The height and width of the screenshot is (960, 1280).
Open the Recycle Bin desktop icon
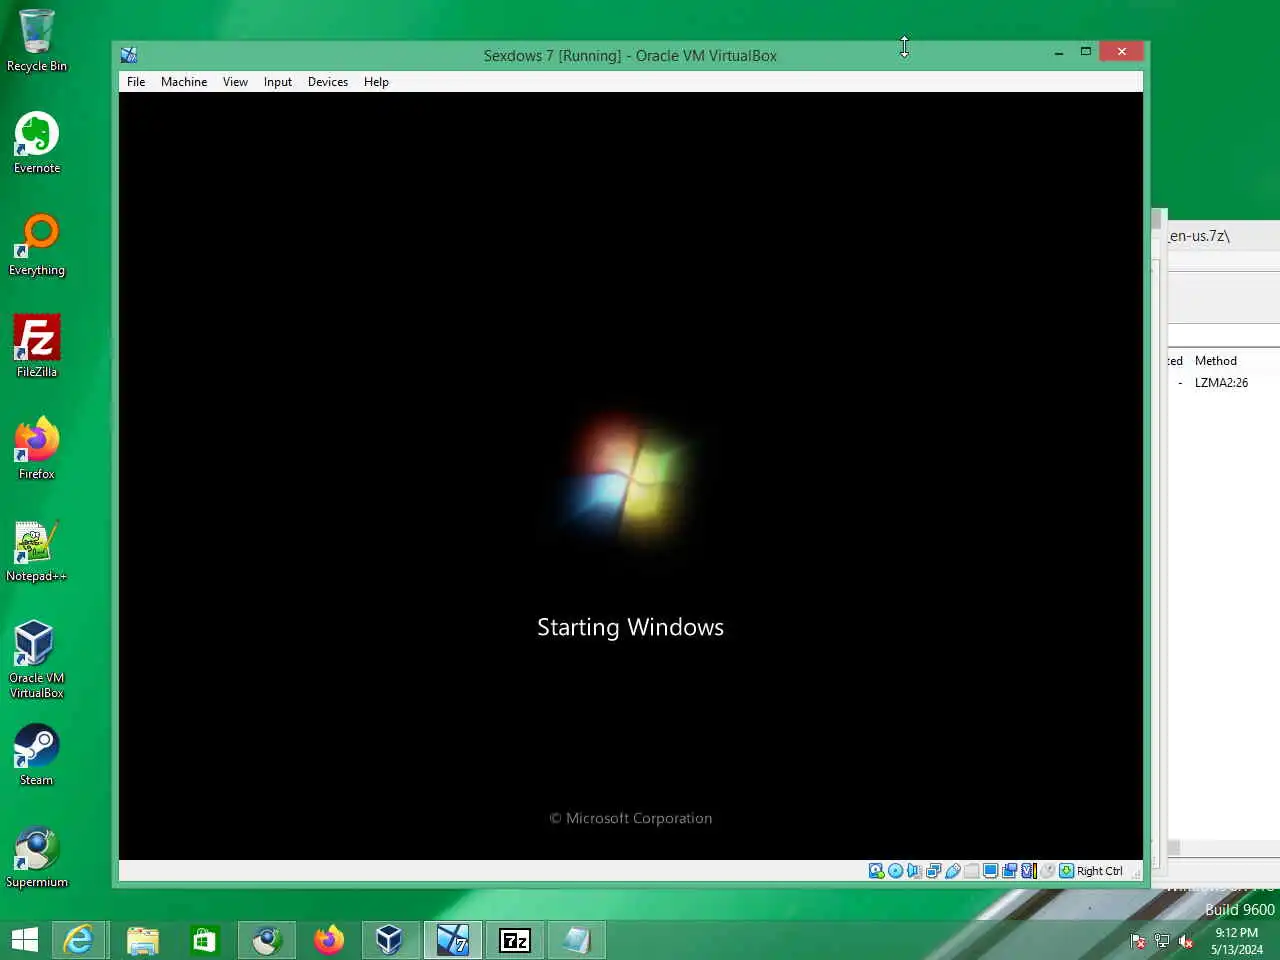37,41
